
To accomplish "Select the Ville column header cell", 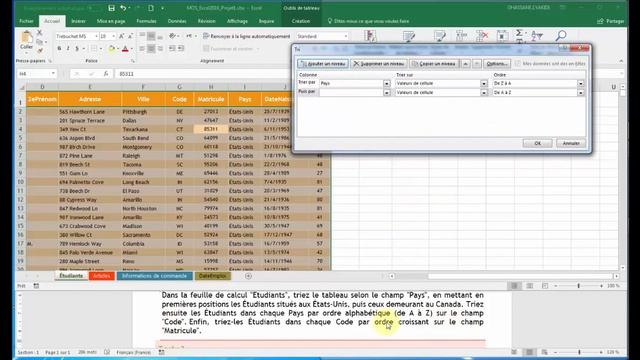I will (x=143, y=99).
